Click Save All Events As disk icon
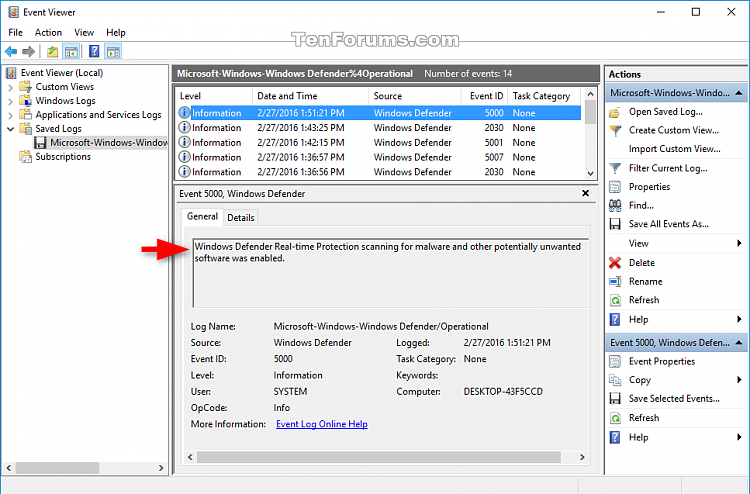The width and height of the screenshot is (750, 494). click(615, 224)
